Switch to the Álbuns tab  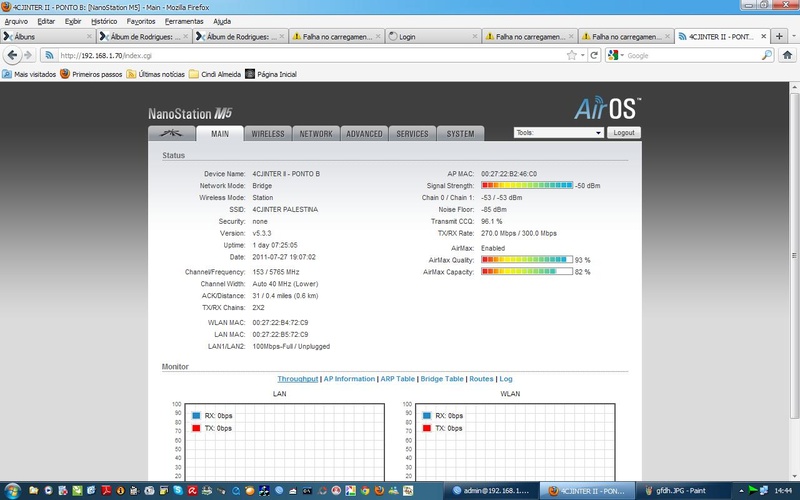47,36
